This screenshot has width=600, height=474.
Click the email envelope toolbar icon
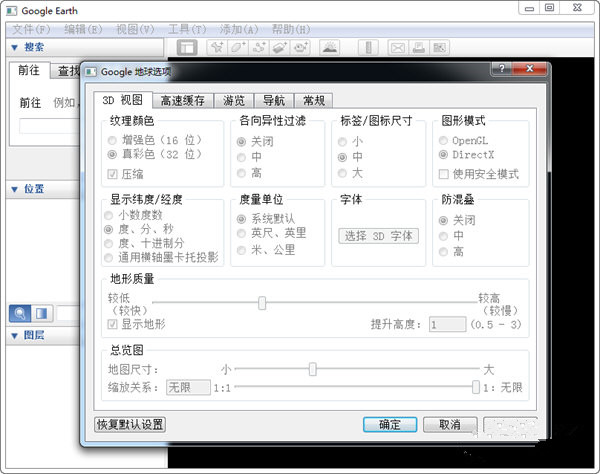pos(398,48)
